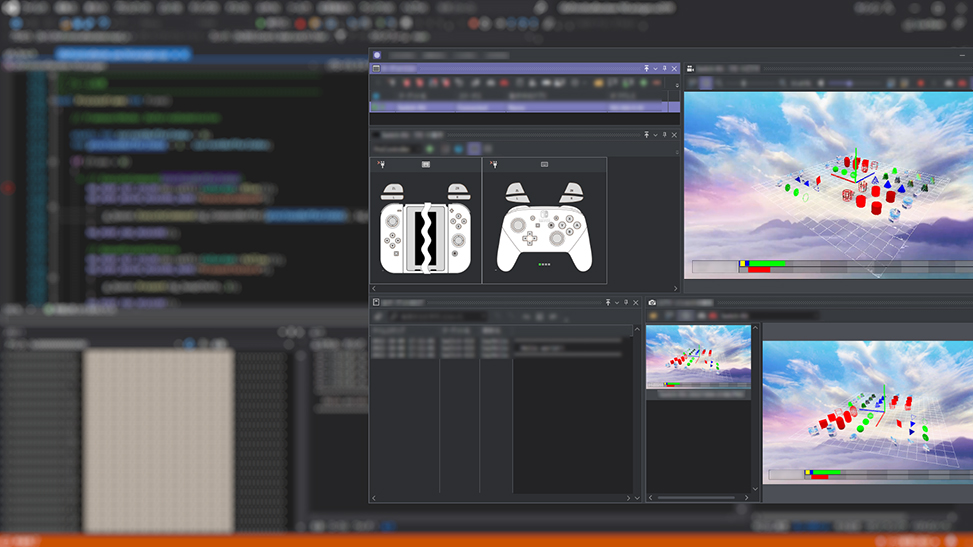Open the window options chevron of controller panel
Viewport: 973px width, 547px height.
pos(655,134)
